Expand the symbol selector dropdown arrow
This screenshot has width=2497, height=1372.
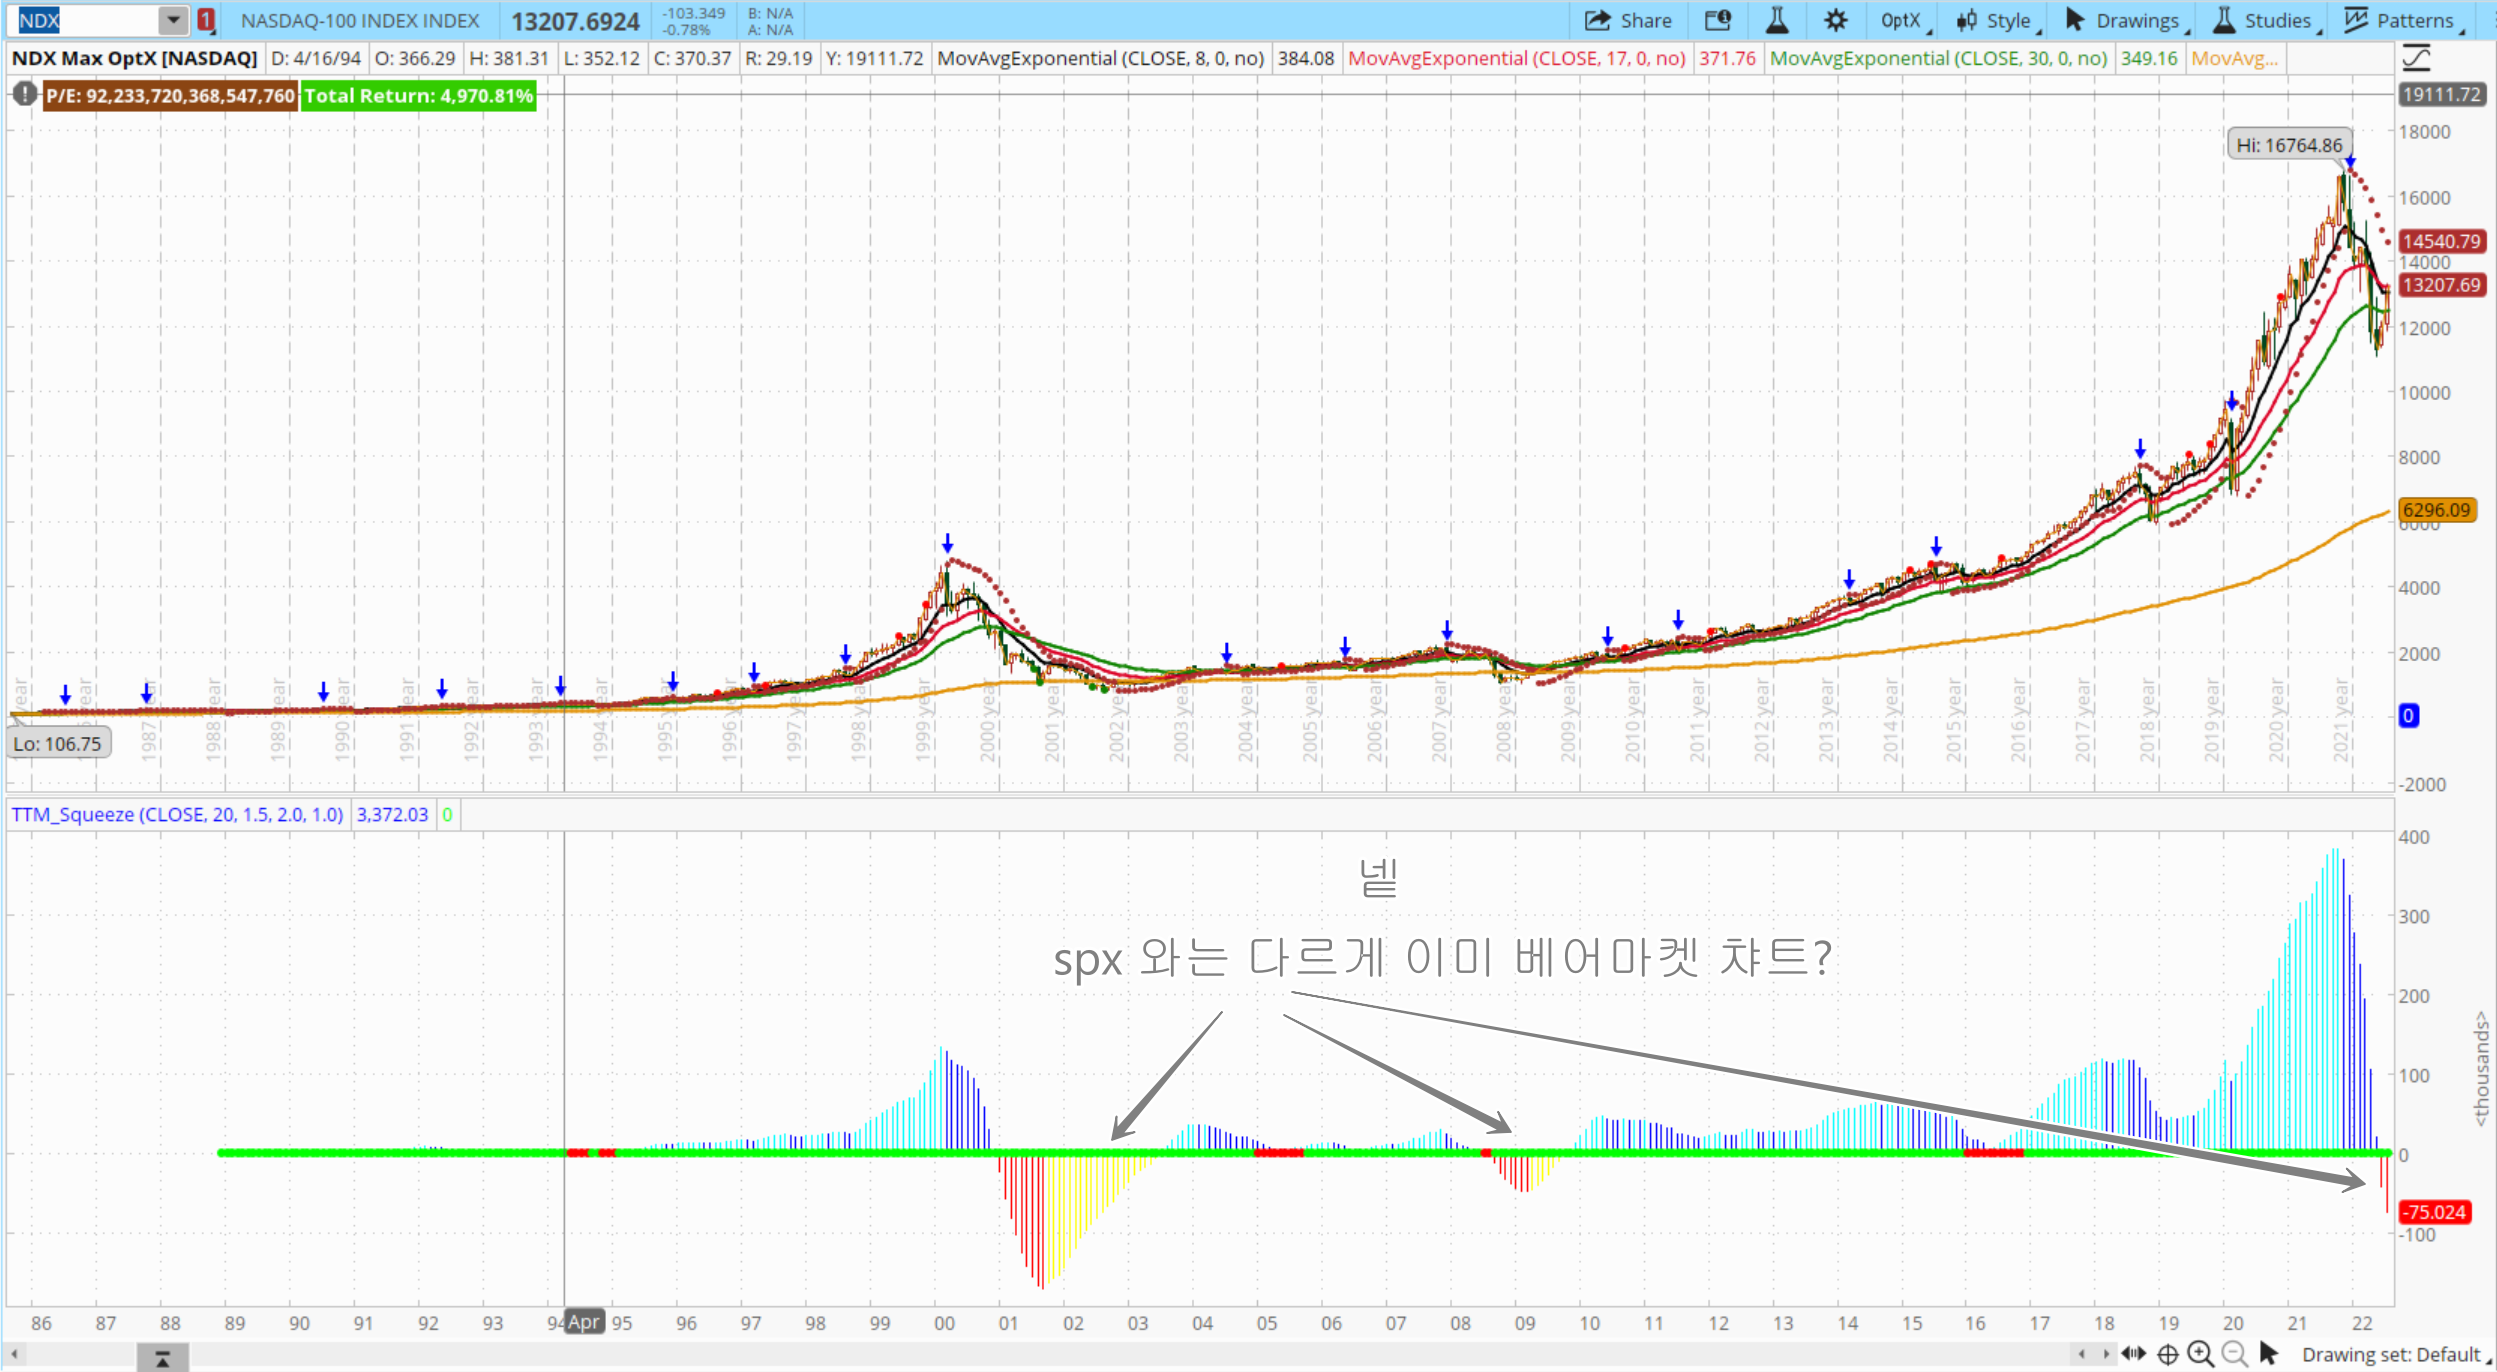[173, 20]
